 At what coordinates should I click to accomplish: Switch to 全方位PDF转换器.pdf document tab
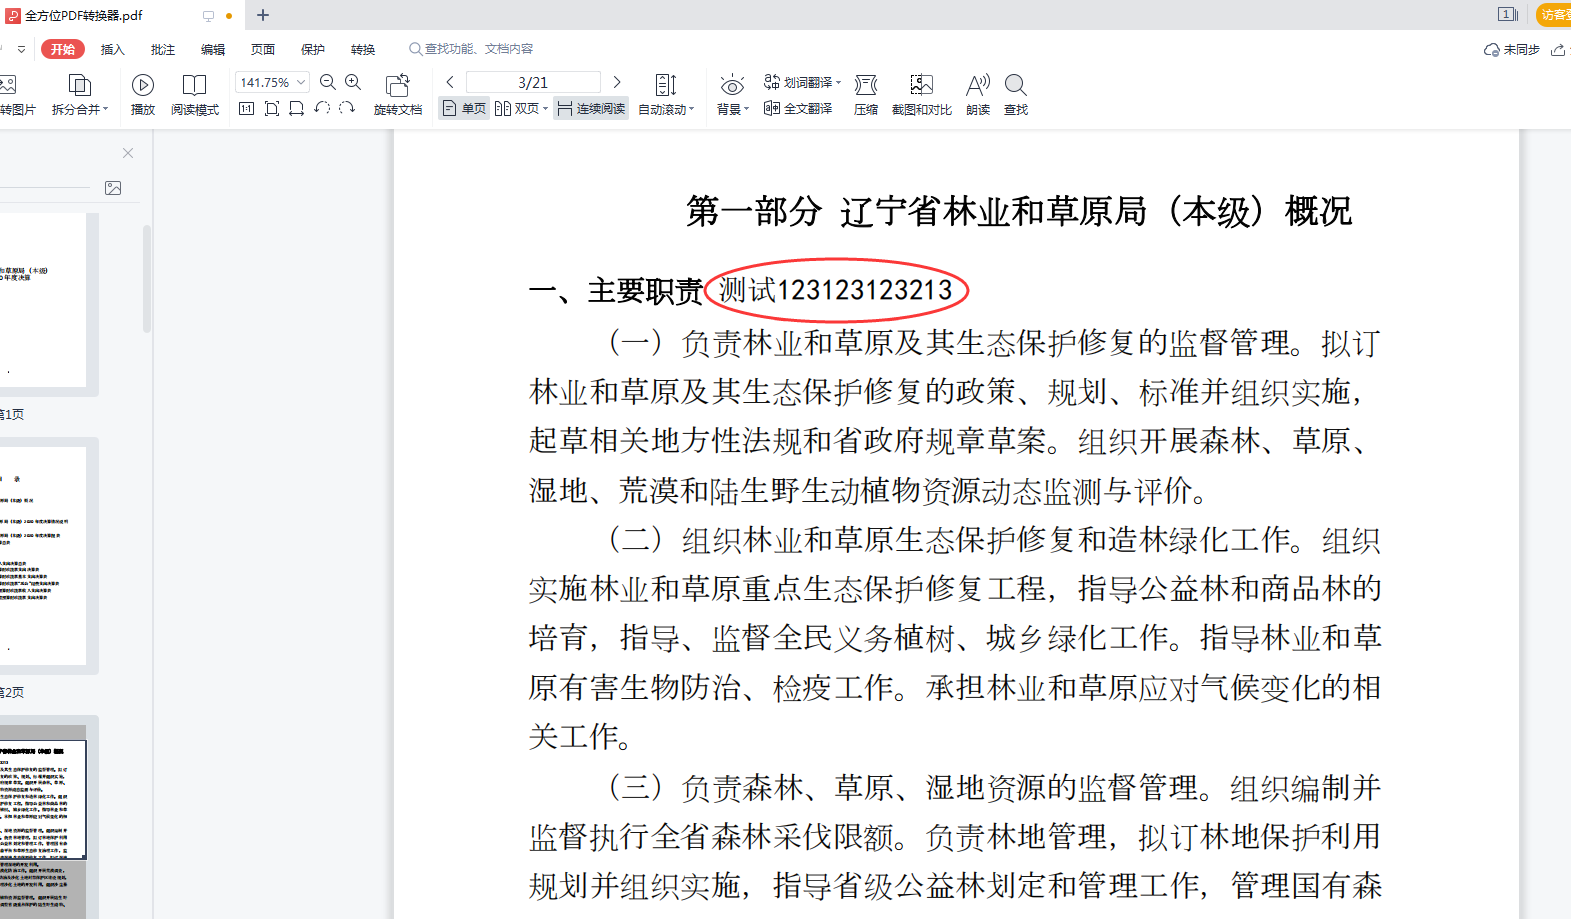(120, 15)
